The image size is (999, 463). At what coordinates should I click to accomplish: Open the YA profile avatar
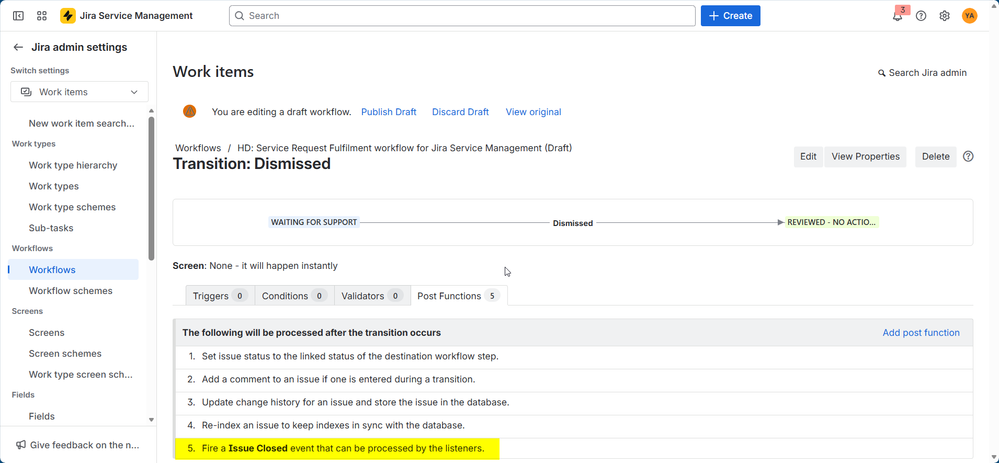969,16
